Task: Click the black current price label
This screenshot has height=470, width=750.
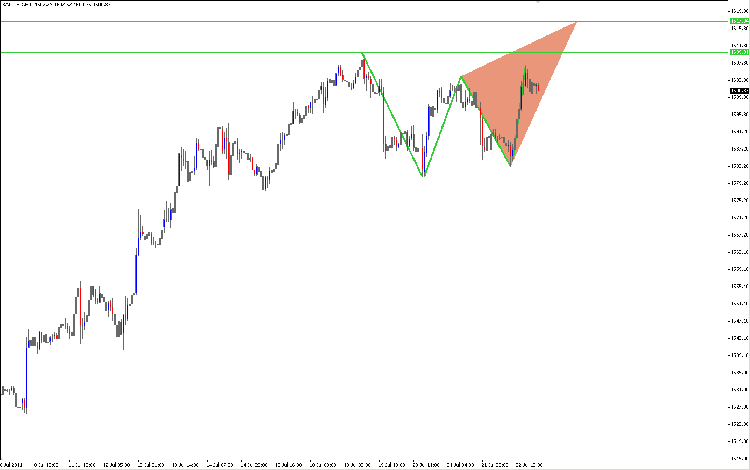Action: pyautogui.click(x=739, y=91)
